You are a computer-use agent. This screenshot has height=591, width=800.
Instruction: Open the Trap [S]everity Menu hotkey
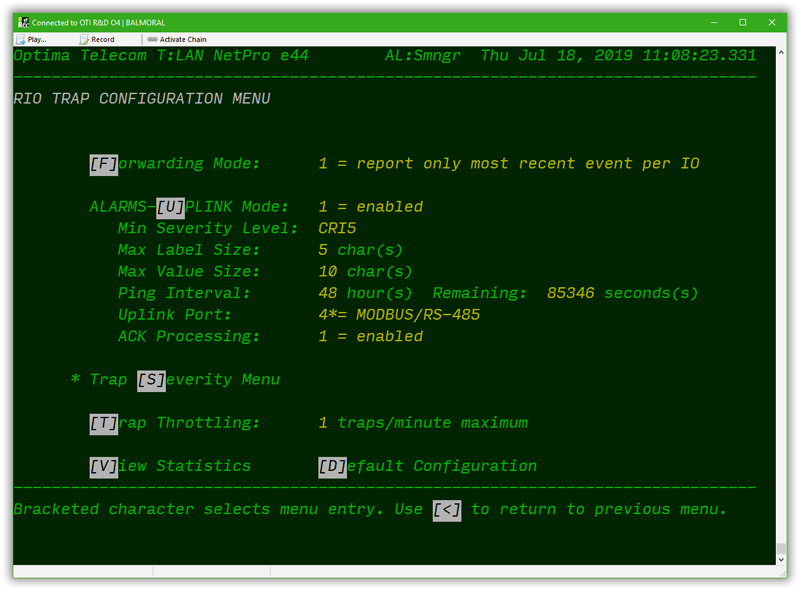pos(152,381)
